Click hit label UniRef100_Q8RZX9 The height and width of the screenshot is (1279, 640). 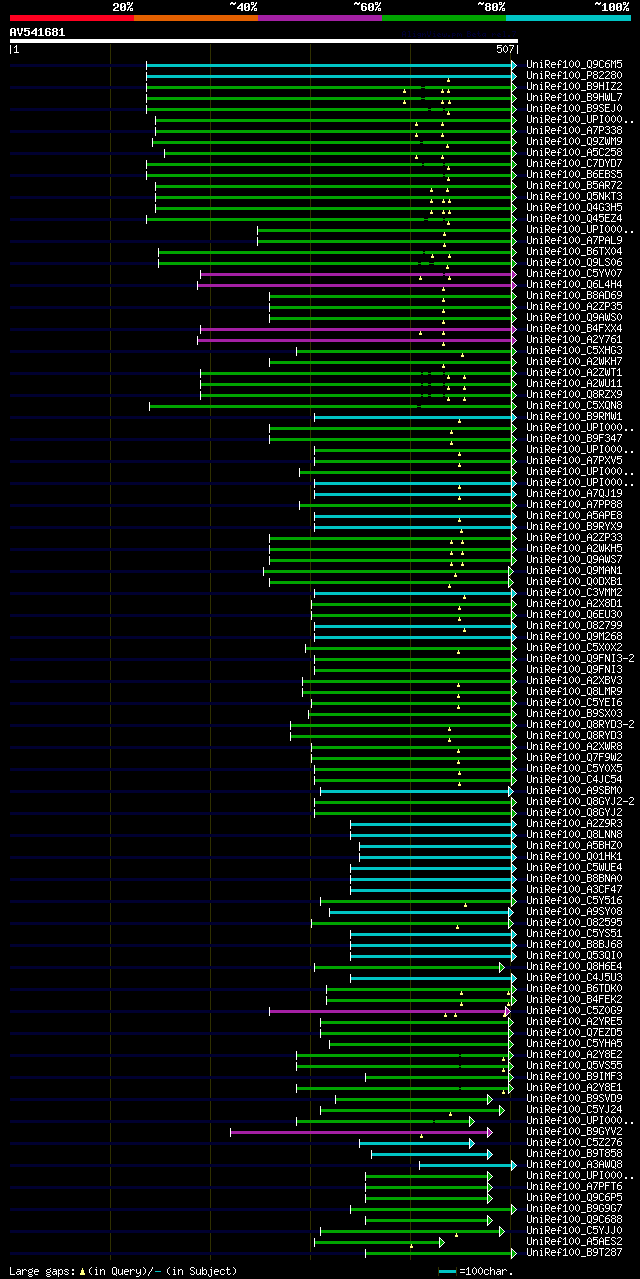coord(574,395)
